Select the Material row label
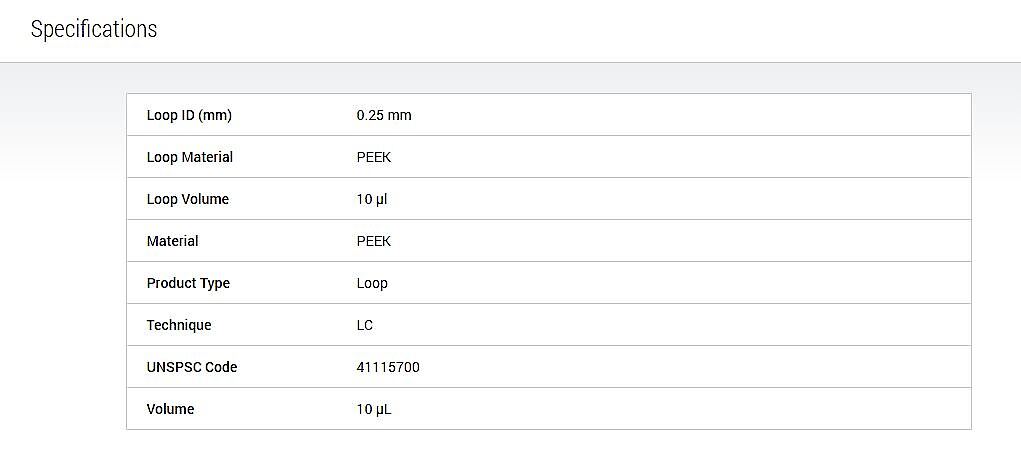This screenshot has width=1021, height=465. (x=173, y=241)
